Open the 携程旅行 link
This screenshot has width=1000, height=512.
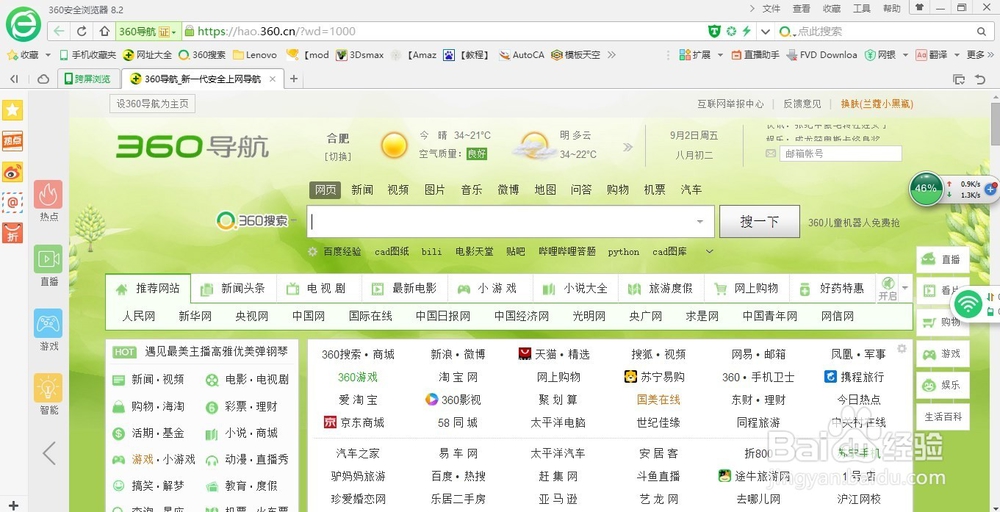tap(854, 377)
